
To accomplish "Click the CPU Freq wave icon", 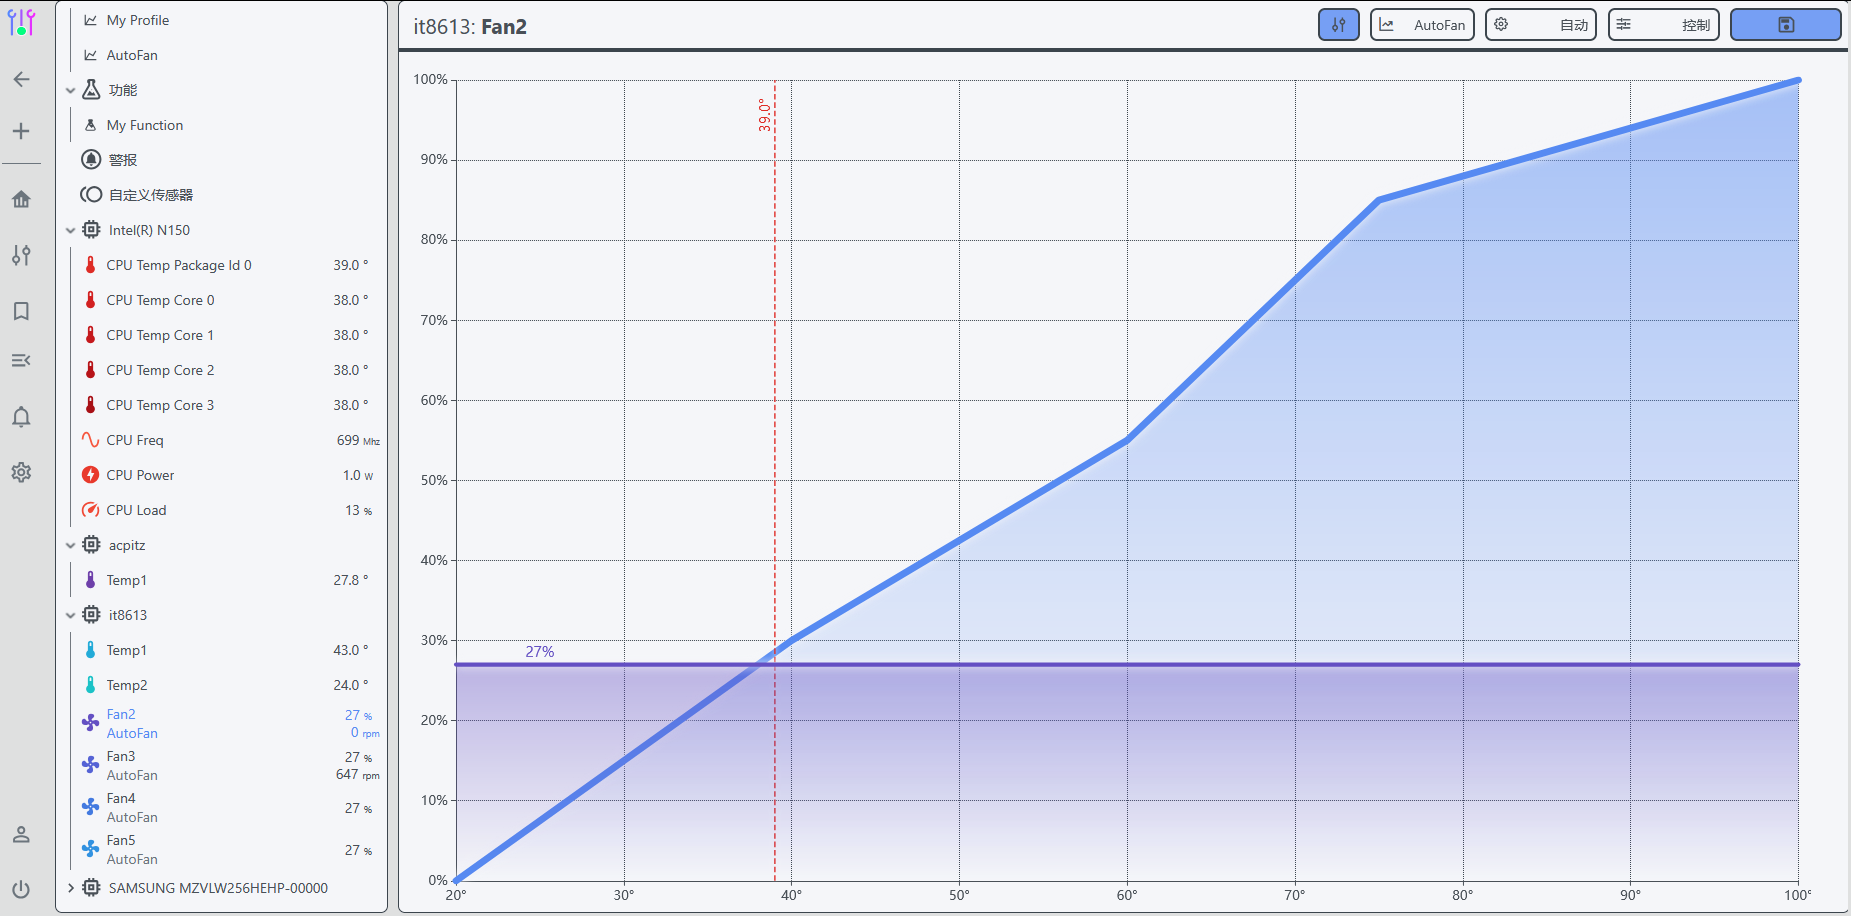I will (91, 440).
